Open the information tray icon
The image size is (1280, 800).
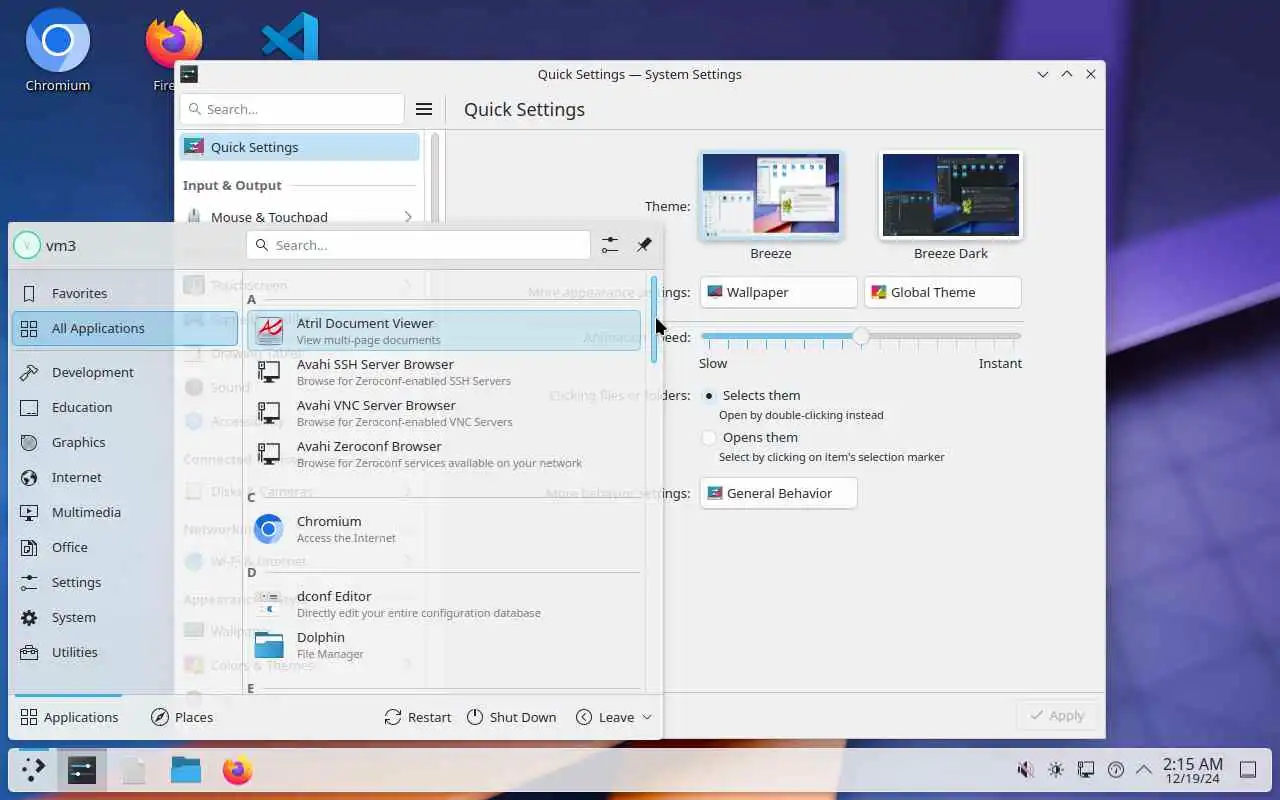click(1116, 770)
